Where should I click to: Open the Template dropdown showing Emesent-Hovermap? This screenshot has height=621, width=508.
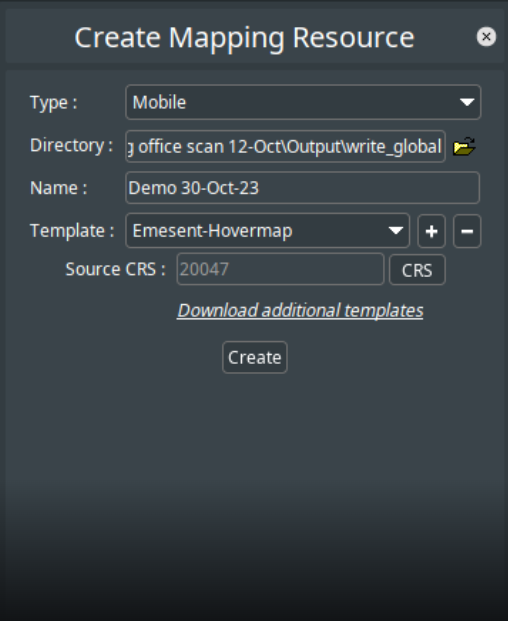268,230
